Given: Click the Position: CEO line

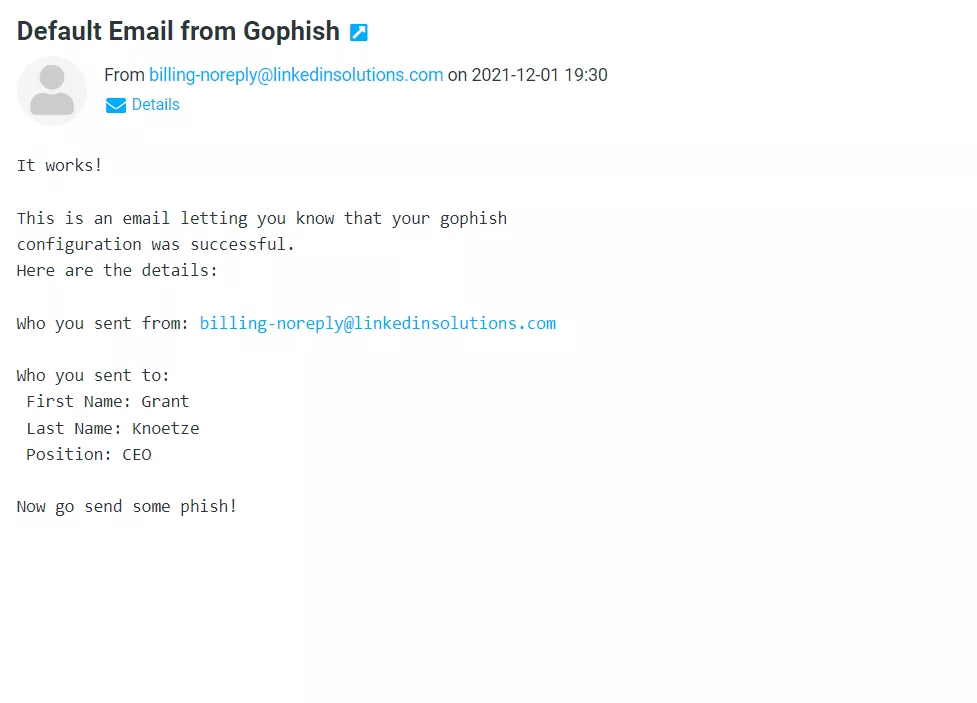Looking at the screenshot, I should tap(88, 454).
